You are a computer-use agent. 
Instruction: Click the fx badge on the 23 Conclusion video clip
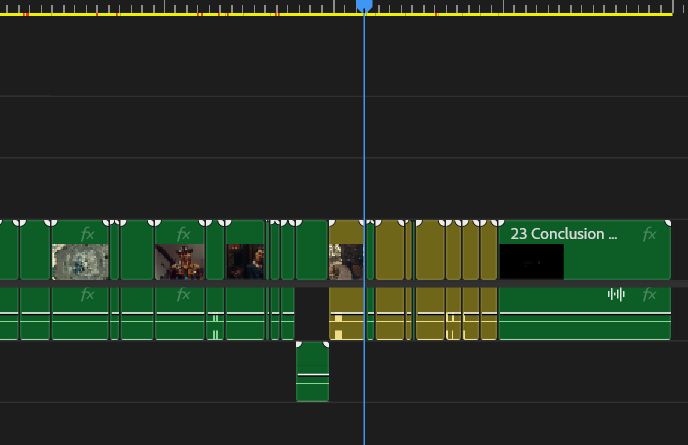[649, 234]
